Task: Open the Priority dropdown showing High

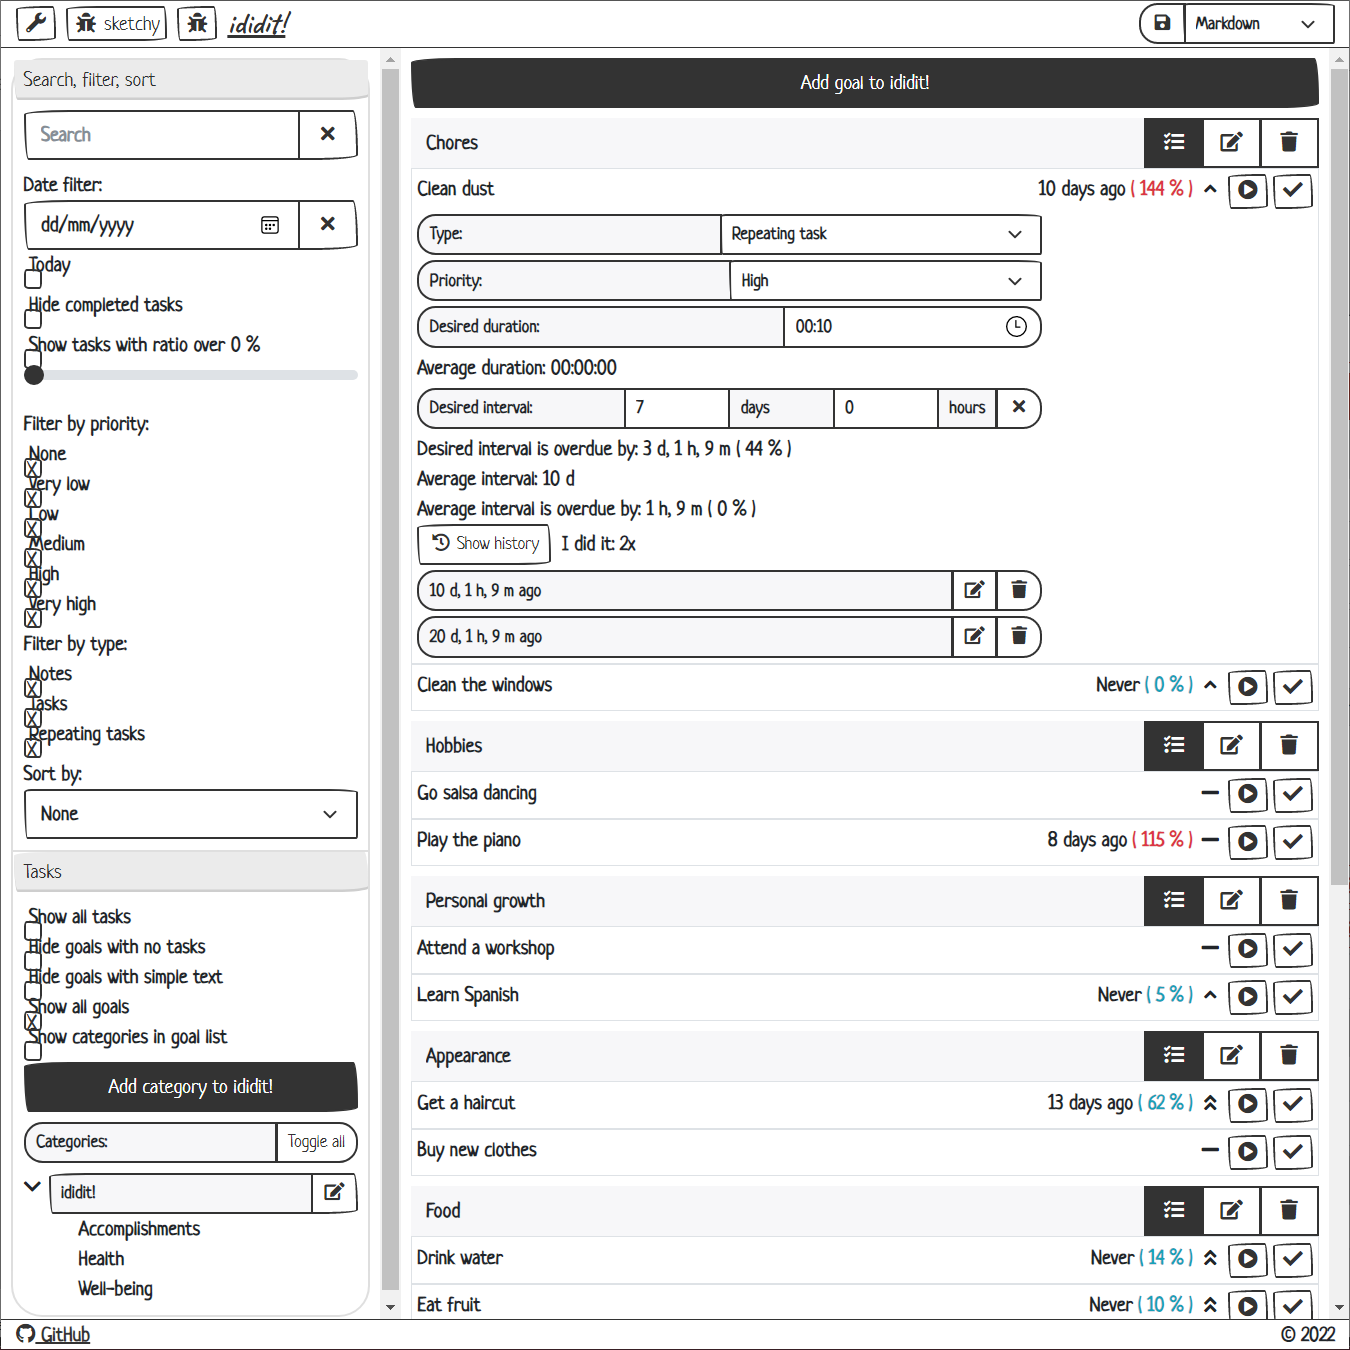Action: (x=884, y=281)
